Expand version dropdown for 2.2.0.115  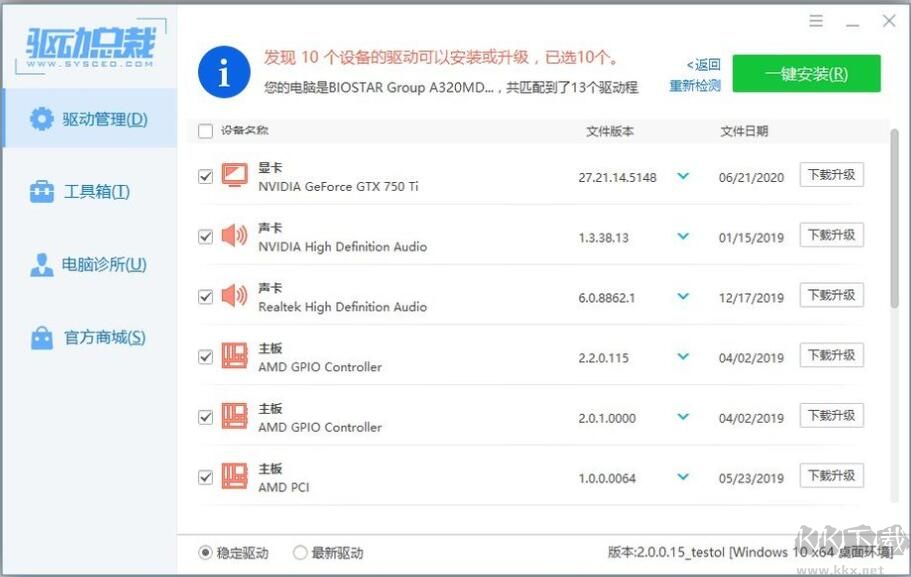(683, 356)
